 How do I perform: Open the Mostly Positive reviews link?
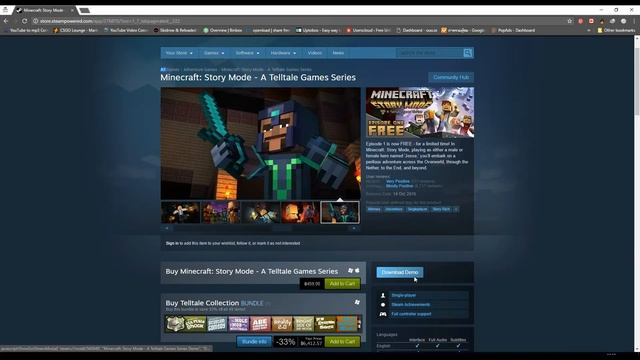click(399, 186)
